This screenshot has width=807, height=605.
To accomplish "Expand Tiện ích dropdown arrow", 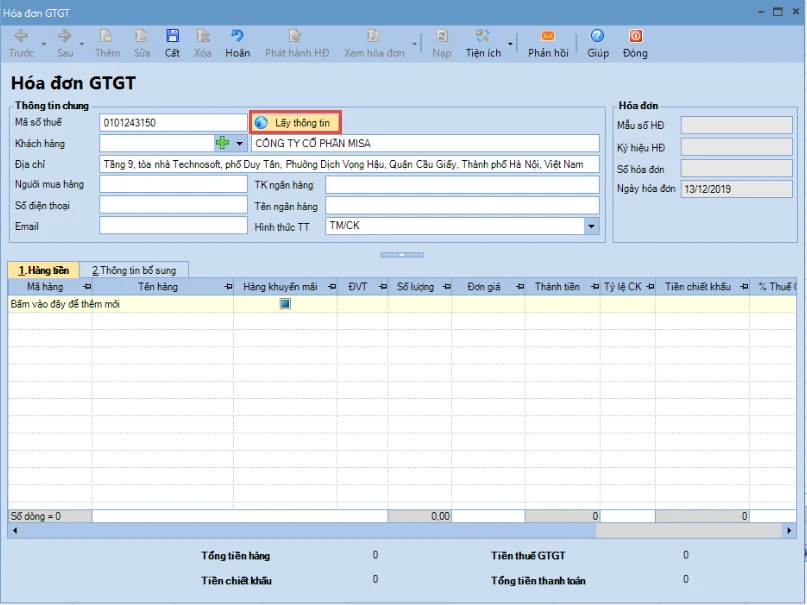I will coord(510,44).
